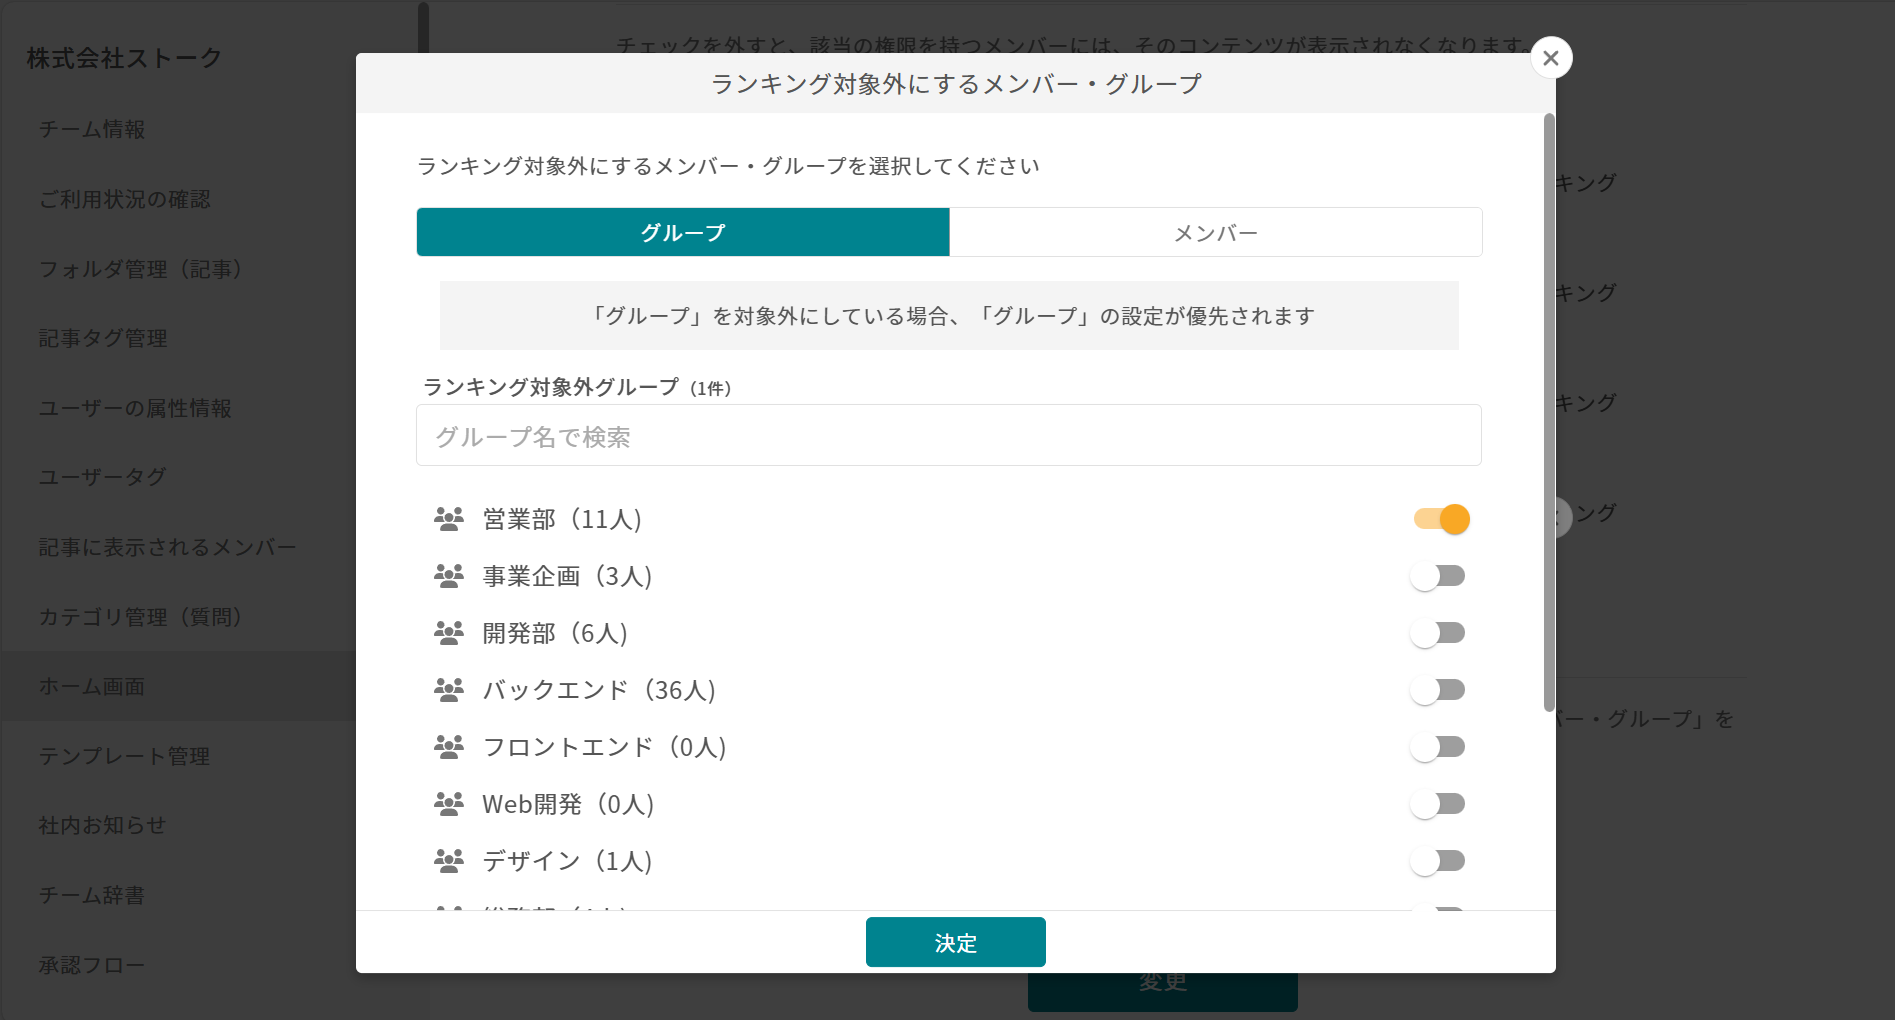Click the group icon beside 営業部
Image resolution: width=1895 pixels, height=1020 pixels.
[x=448, y=519]
